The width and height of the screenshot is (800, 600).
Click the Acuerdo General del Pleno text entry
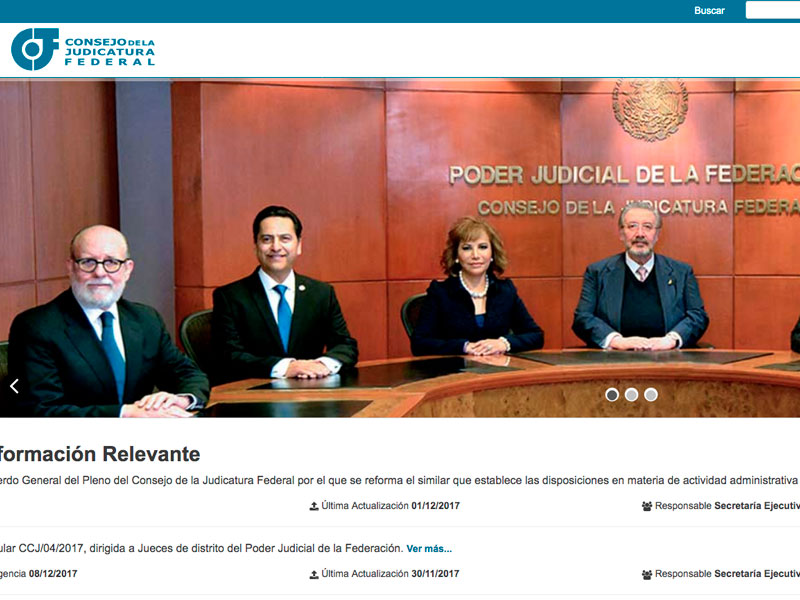pos(399,481)
